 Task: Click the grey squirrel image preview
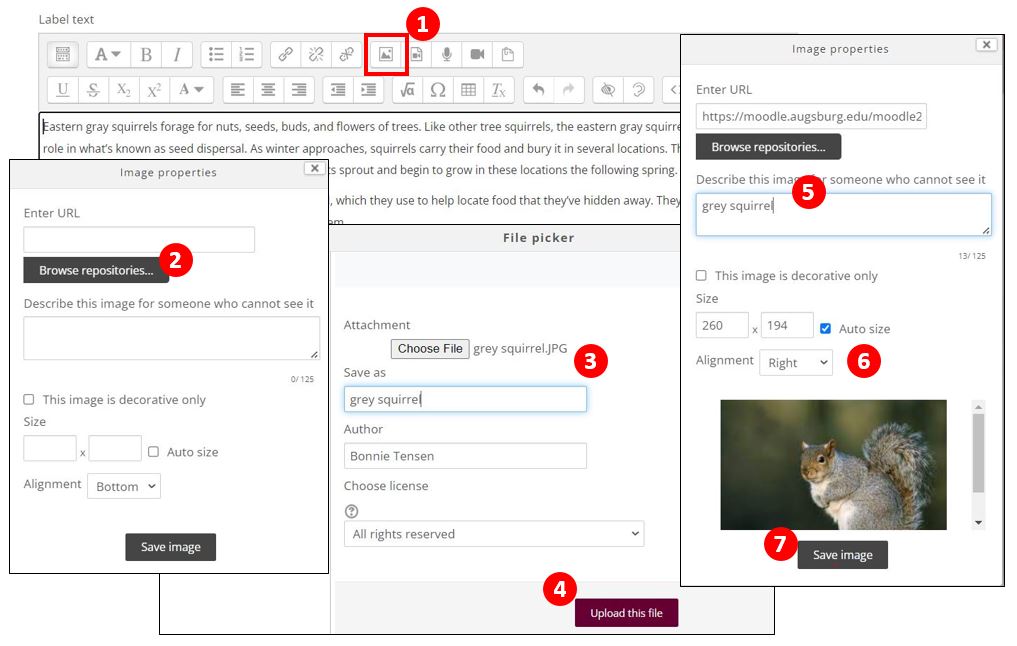[833, 465]
